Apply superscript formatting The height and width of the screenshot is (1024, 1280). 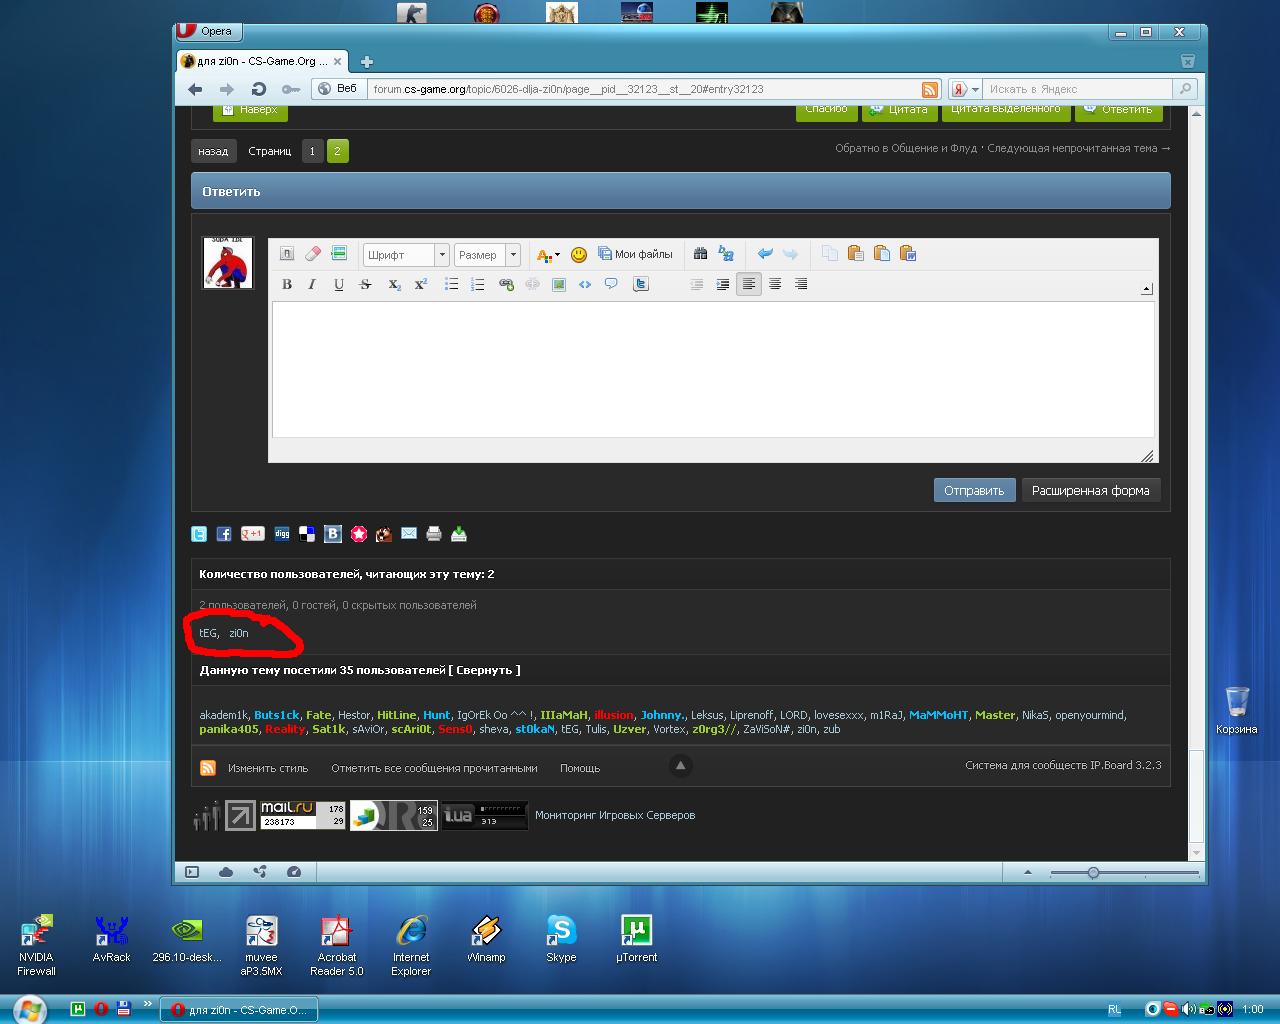421,284
